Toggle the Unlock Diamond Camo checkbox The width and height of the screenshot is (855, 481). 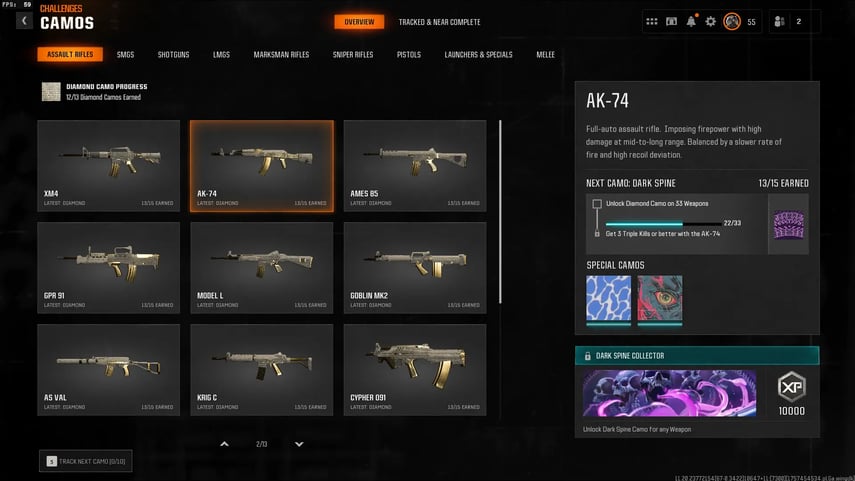point(597,203)
